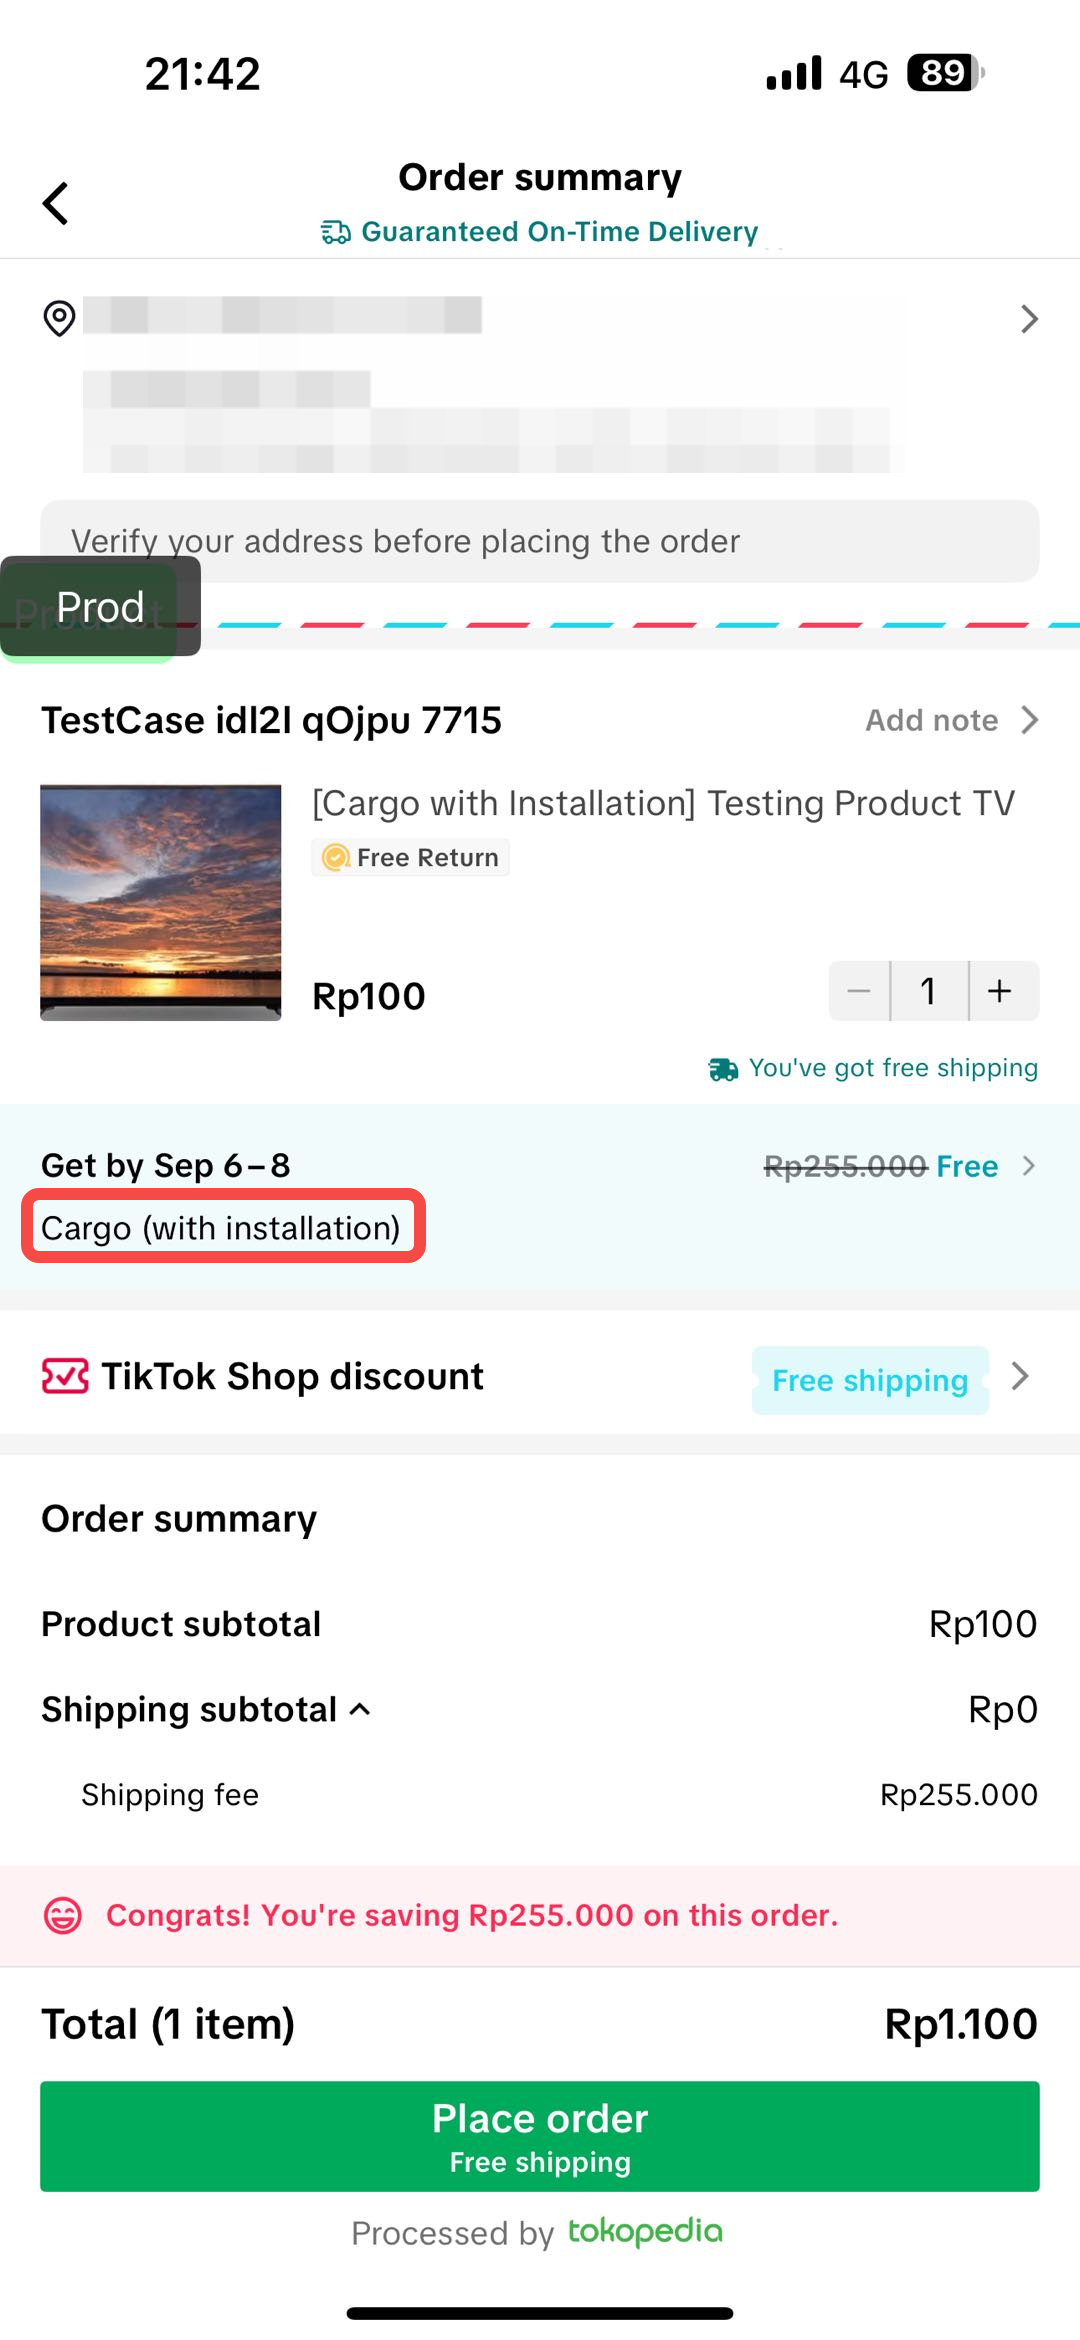Tap the Free shipping discount tag

pos(870,1380)
